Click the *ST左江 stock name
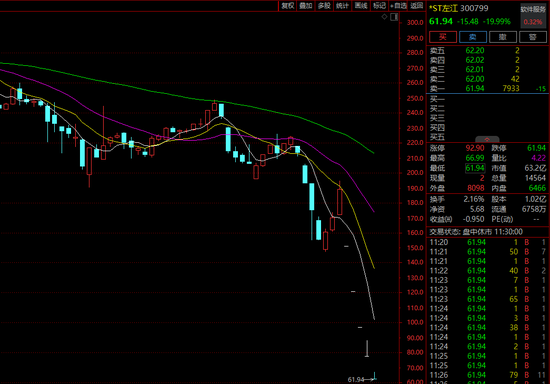 [443, 8]
